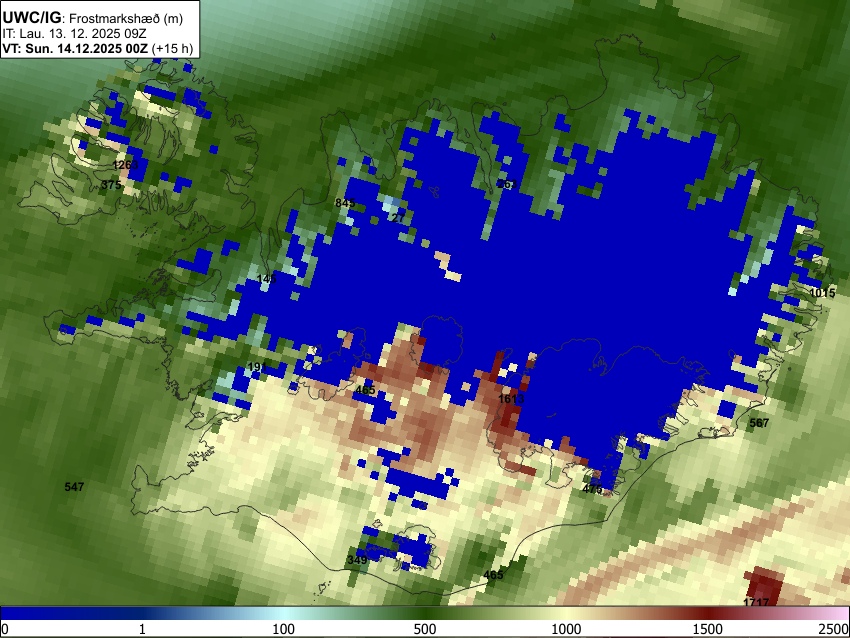Click the 845 value on the map
The height and width of the screenshot is (638, 850).
345,203
